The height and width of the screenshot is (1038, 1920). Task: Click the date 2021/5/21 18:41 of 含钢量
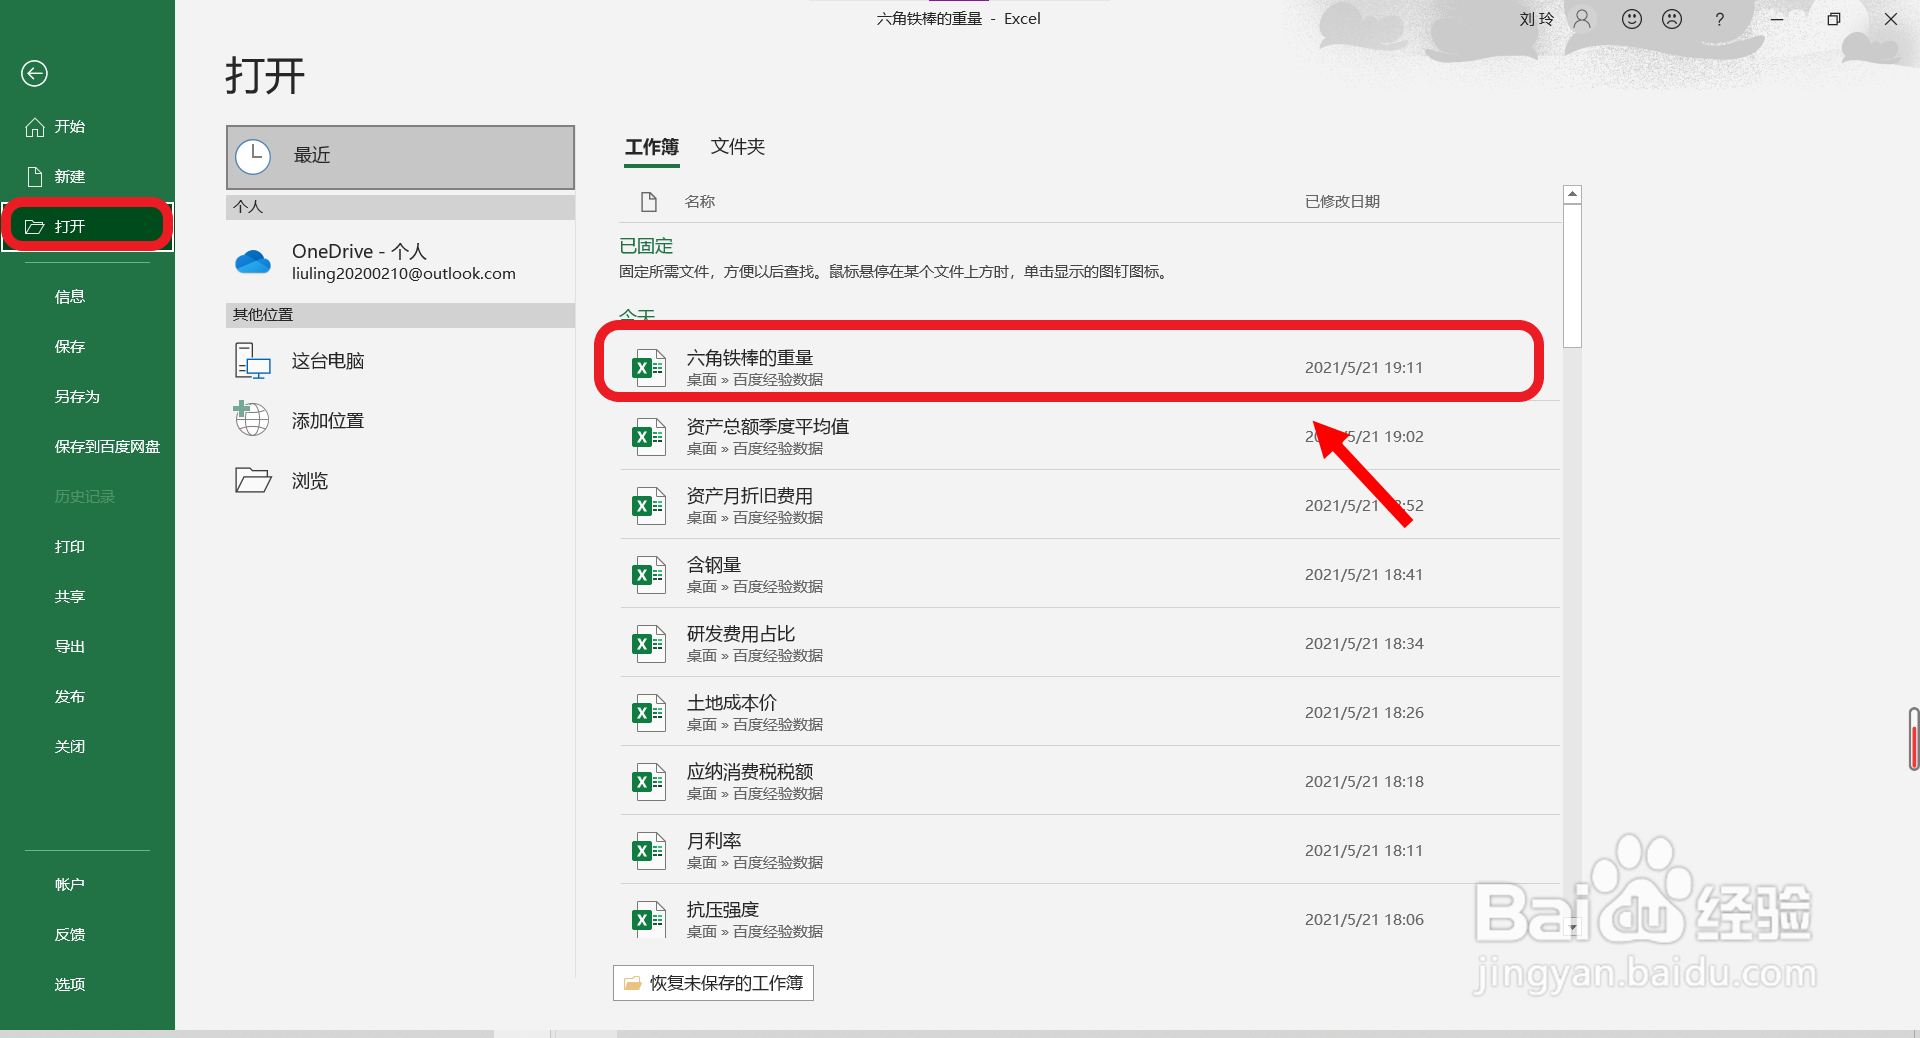click(1364, 574)
